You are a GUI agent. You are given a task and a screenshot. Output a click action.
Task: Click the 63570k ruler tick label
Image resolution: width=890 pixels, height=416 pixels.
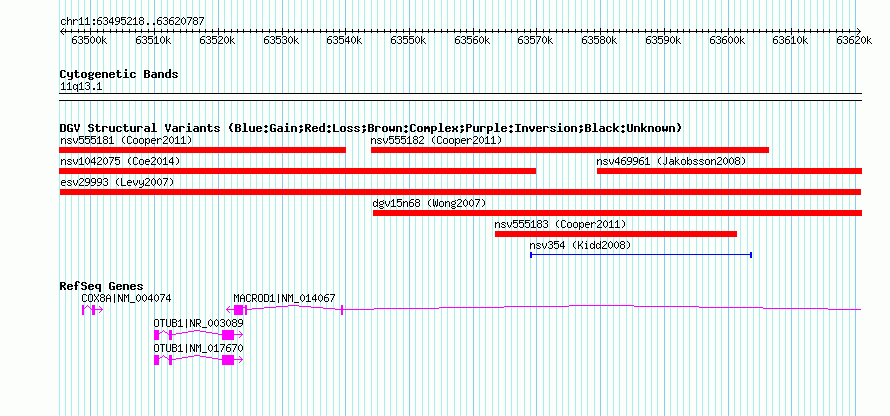536,41
